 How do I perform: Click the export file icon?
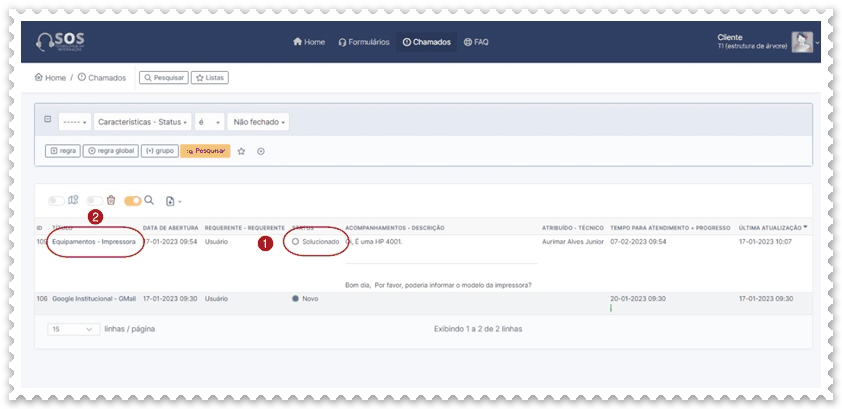click(x=172, y=201)
